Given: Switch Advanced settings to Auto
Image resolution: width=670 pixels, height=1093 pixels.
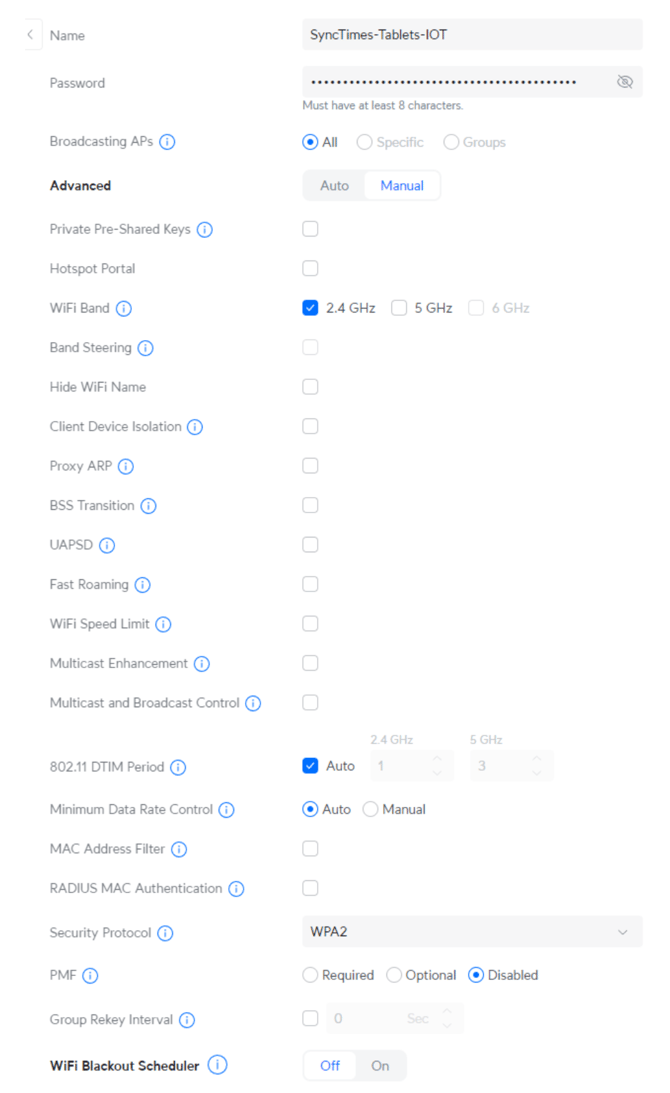Looking at the screenshot, I should point(334,185).
